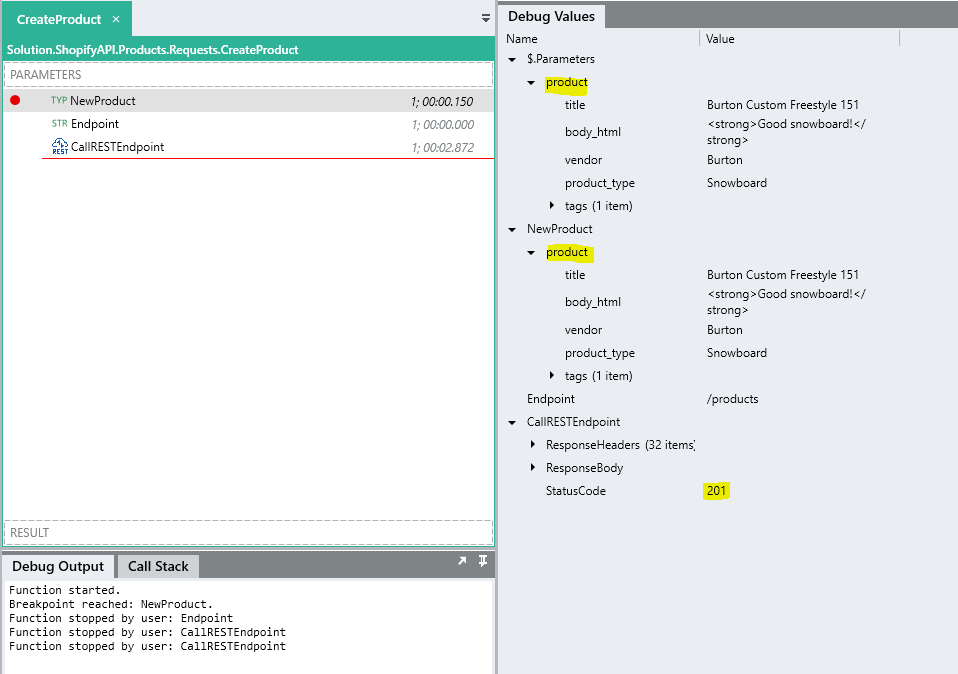
Task: Click the Name column header
Action: (522, 38)
